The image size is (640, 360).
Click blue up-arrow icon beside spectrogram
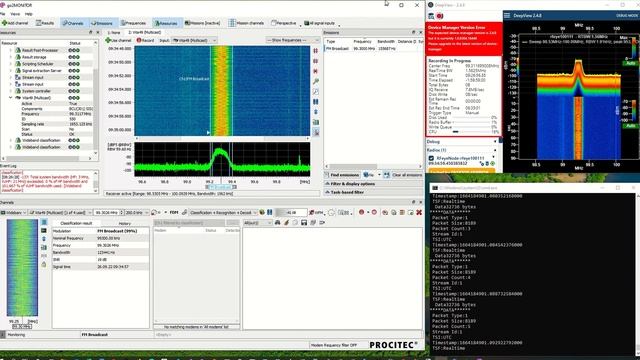click(x=316, y=112)
